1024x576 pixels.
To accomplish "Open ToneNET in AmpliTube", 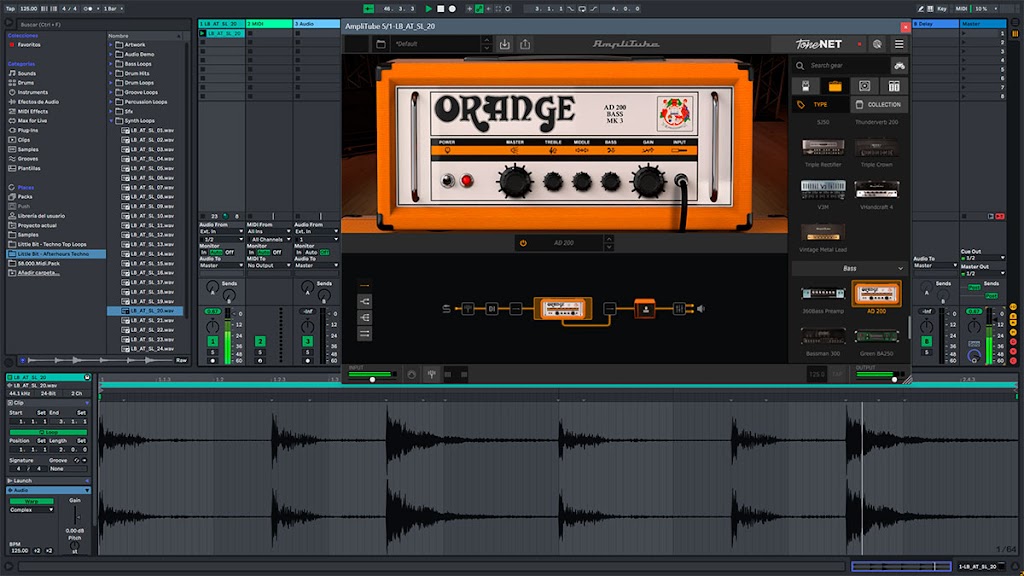I will (818, 44).
